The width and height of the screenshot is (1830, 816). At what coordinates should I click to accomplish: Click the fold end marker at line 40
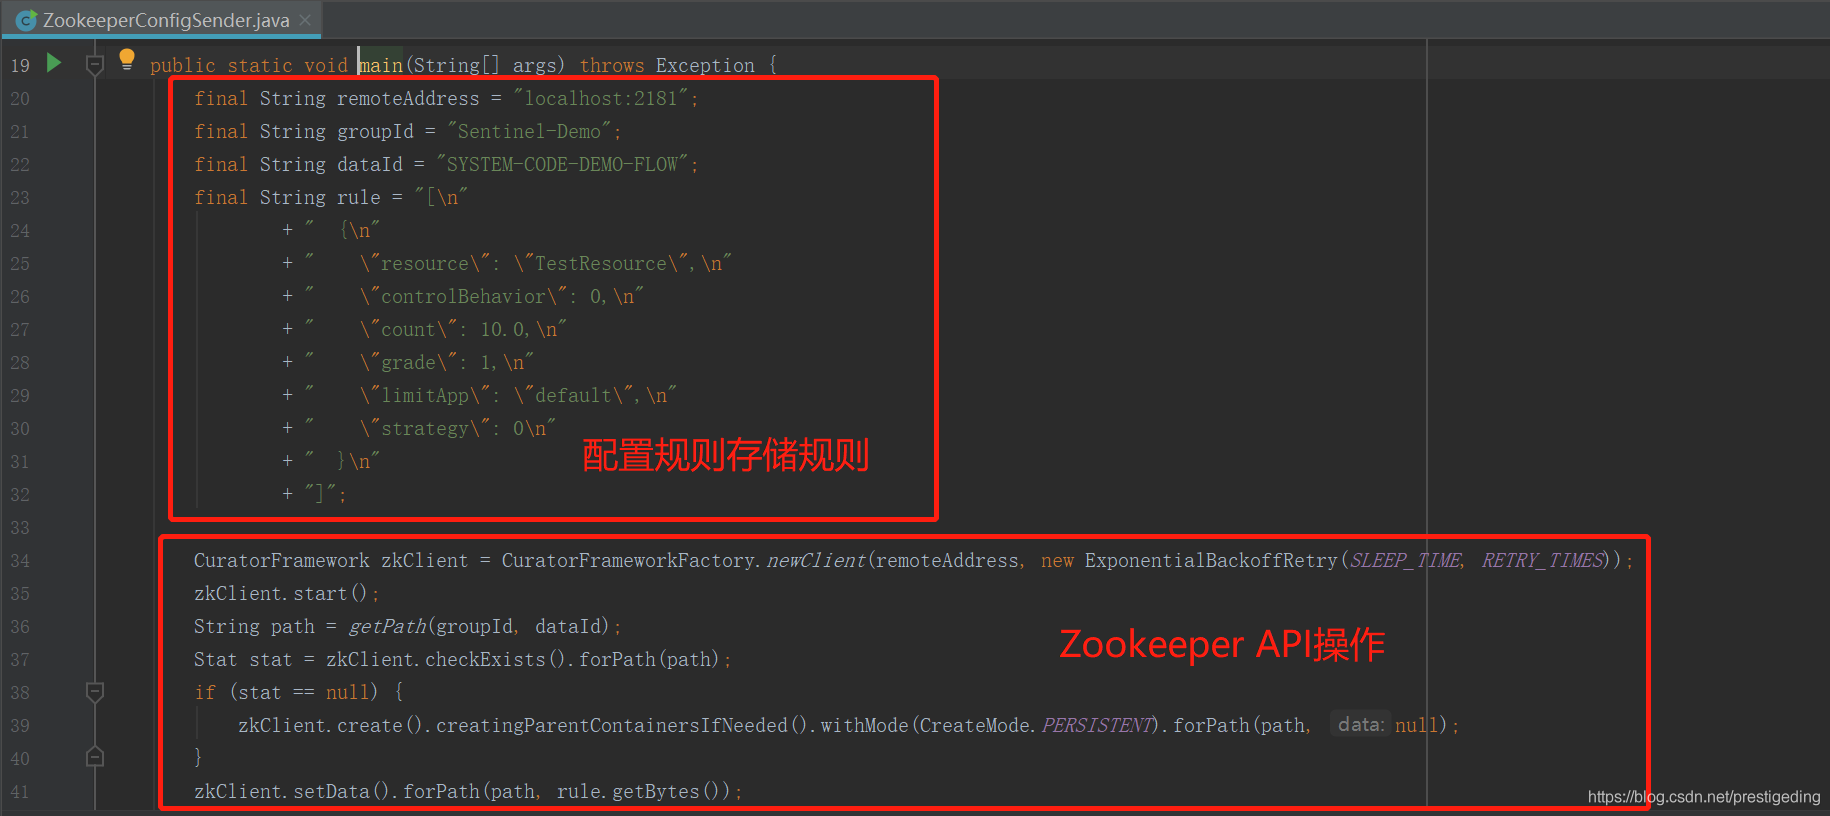coord(95,757)
